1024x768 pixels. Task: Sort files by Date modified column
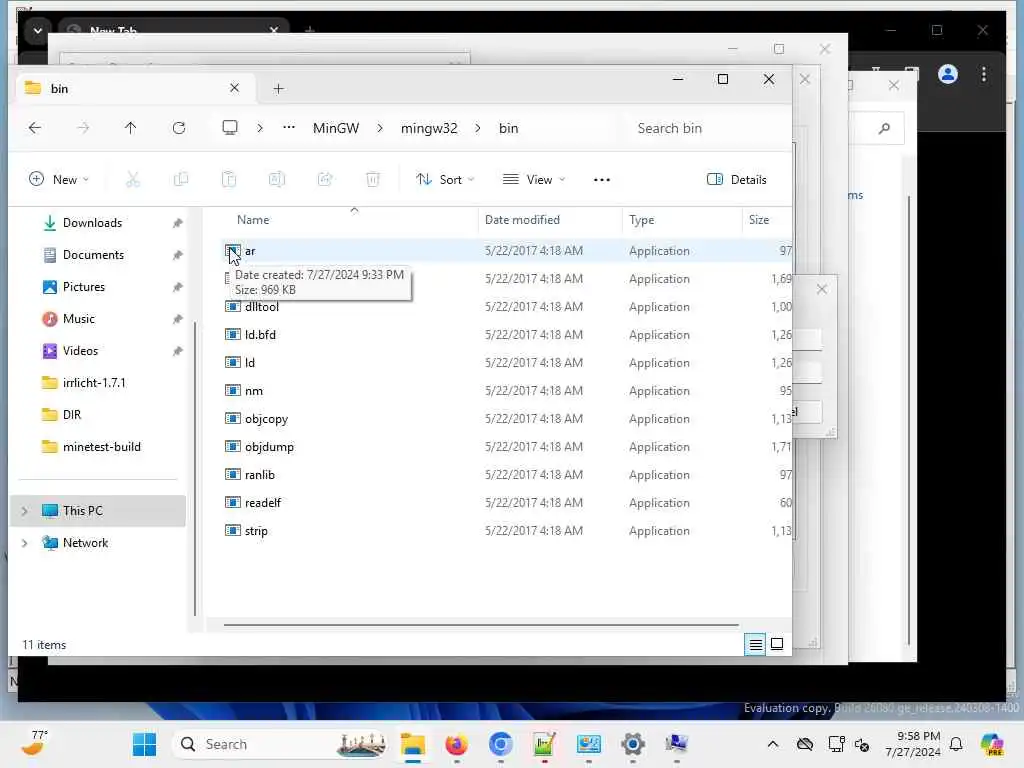[522, 220]
